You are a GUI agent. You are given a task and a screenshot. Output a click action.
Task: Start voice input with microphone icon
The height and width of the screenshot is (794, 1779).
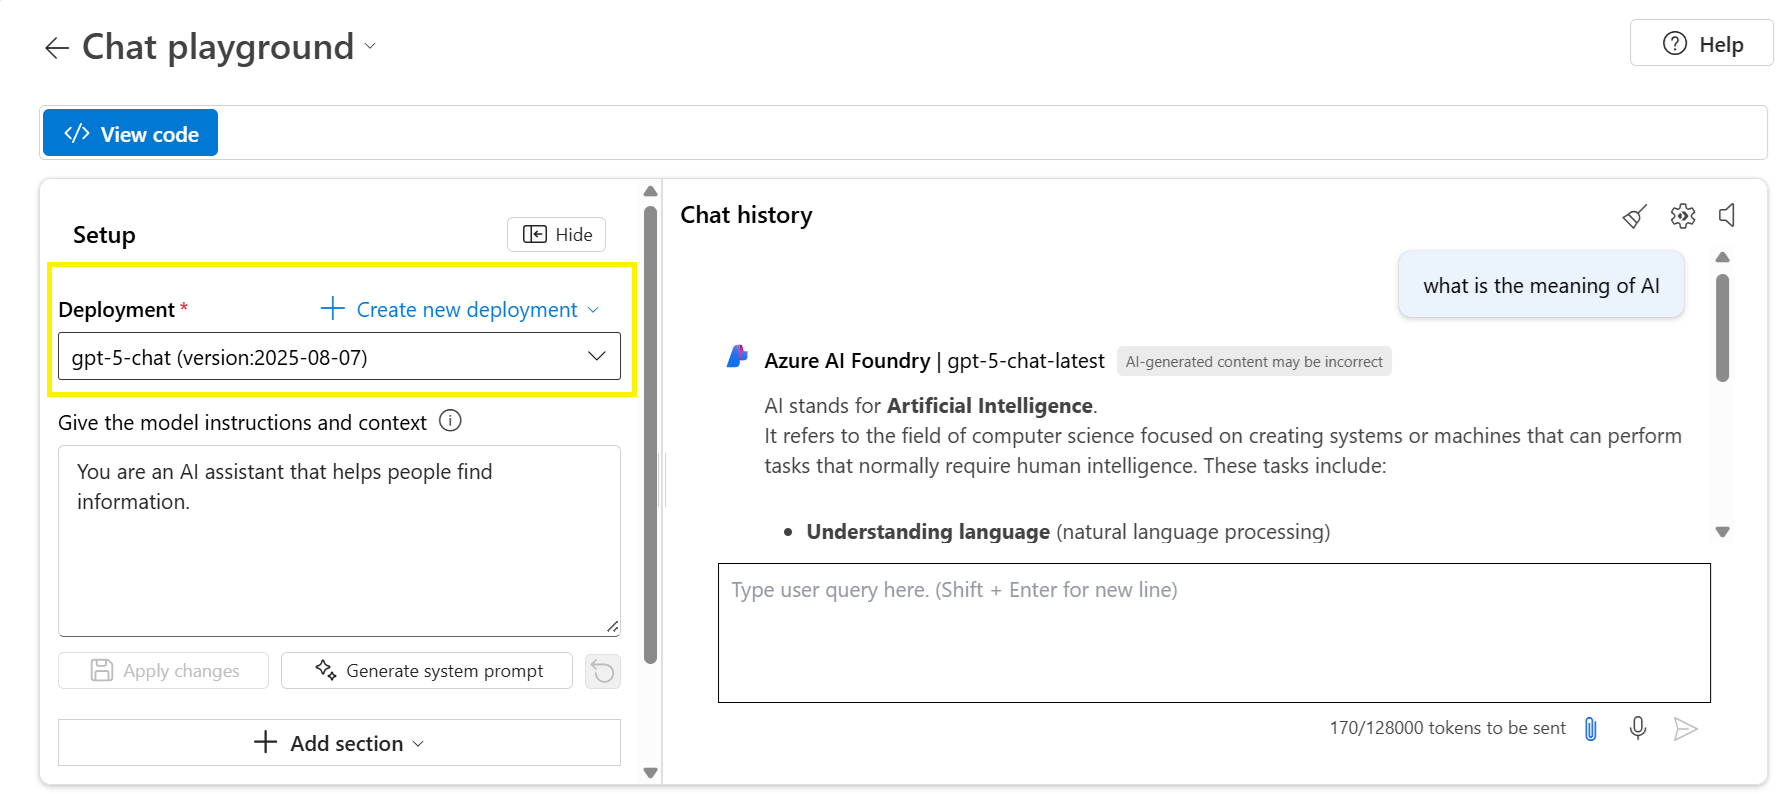point(1638,728)
